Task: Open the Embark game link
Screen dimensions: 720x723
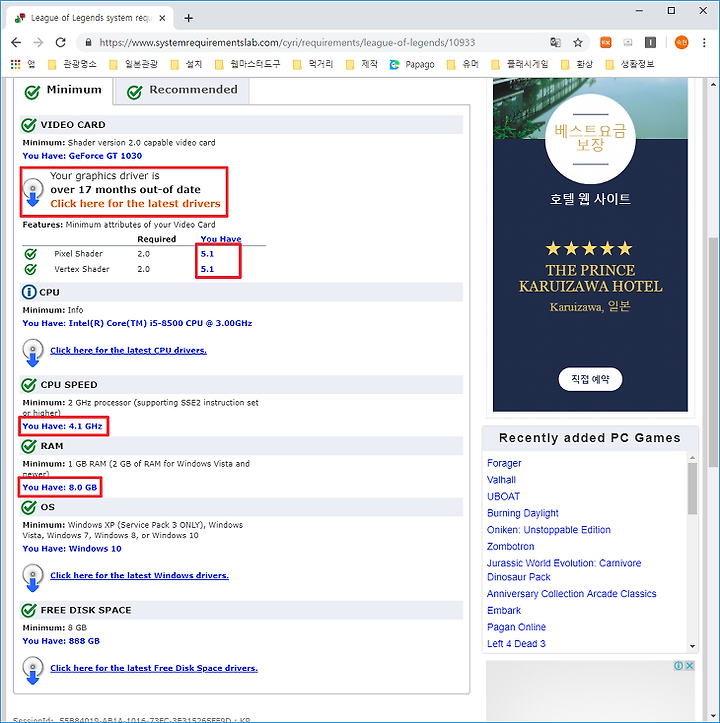Action: [504, 610]
